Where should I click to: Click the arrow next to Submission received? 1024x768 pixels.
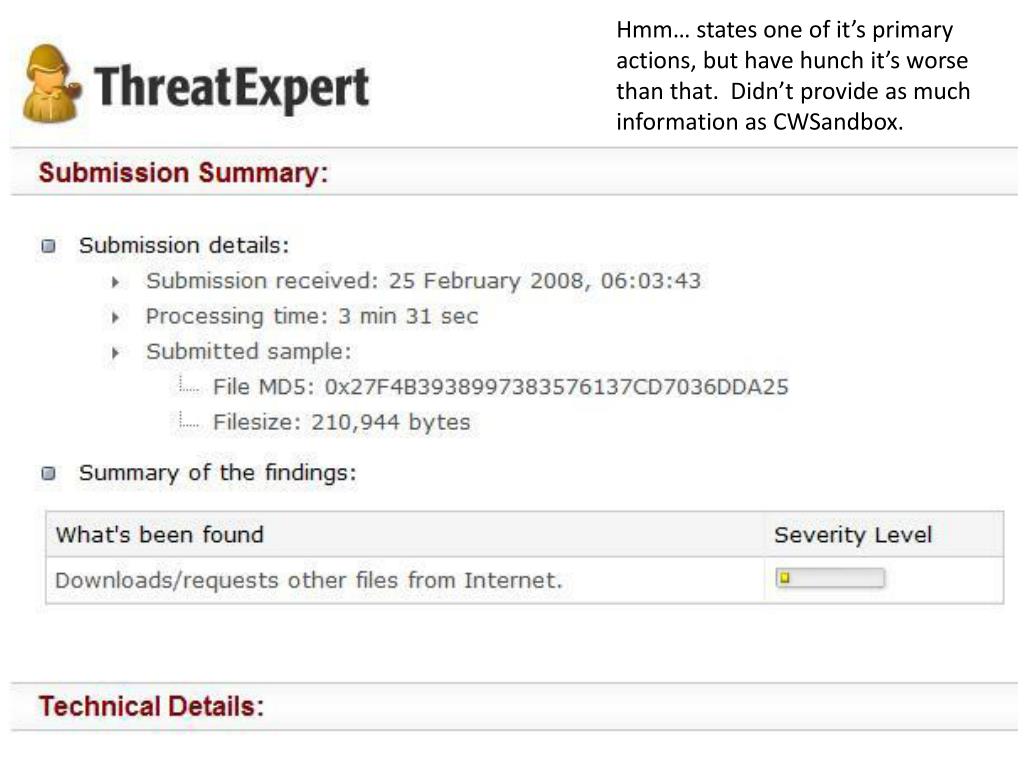click(116, 282)
